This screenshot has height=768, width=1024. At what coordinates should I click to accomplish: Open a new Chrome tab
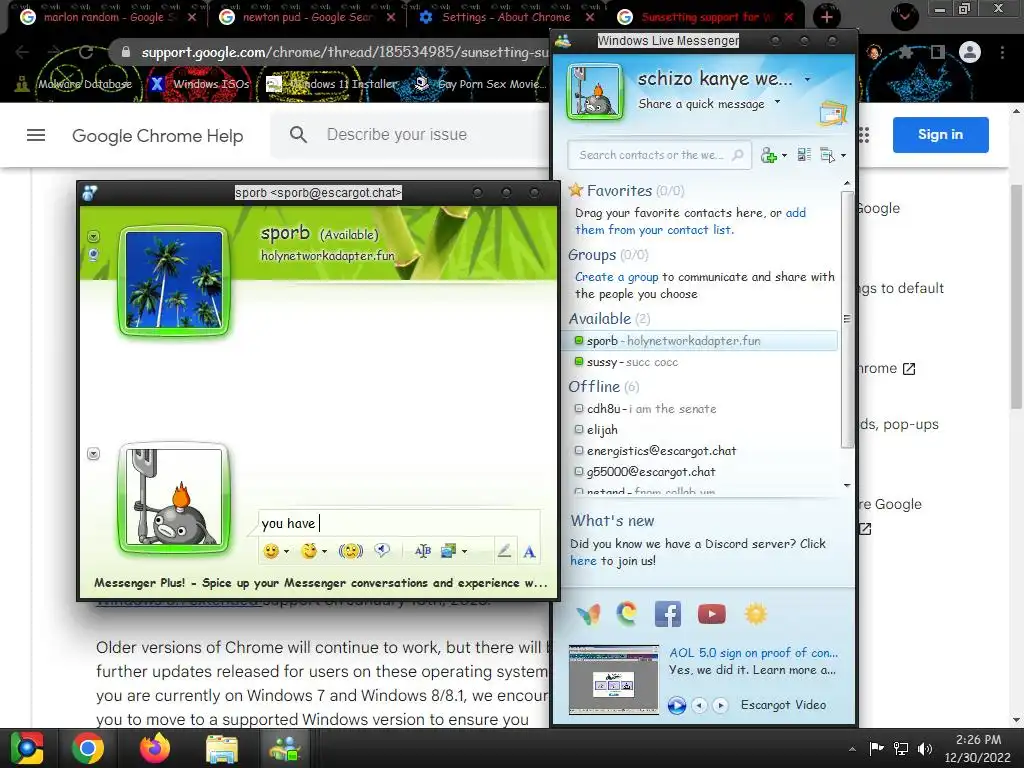pyautogui.click(x=827, y=17)
